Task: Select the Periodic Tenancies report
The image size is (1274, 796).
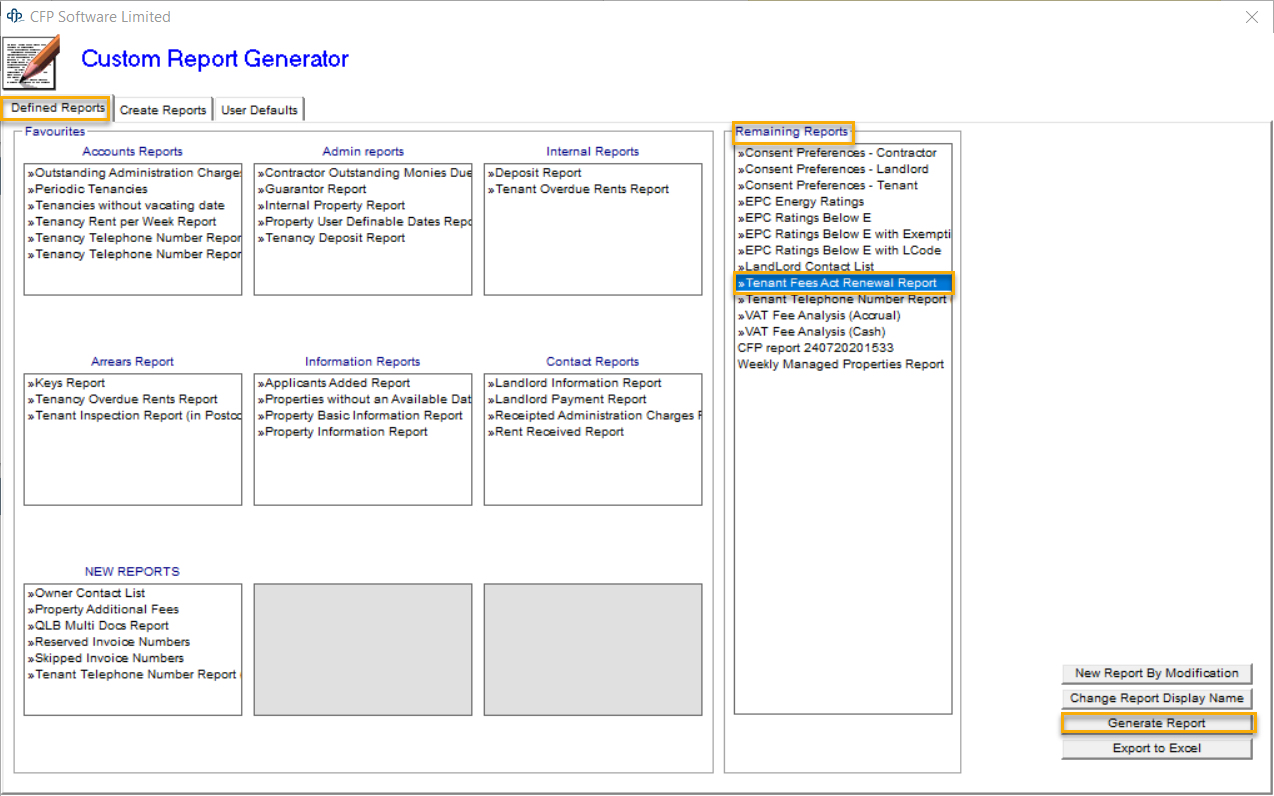Action: point(88,189)
